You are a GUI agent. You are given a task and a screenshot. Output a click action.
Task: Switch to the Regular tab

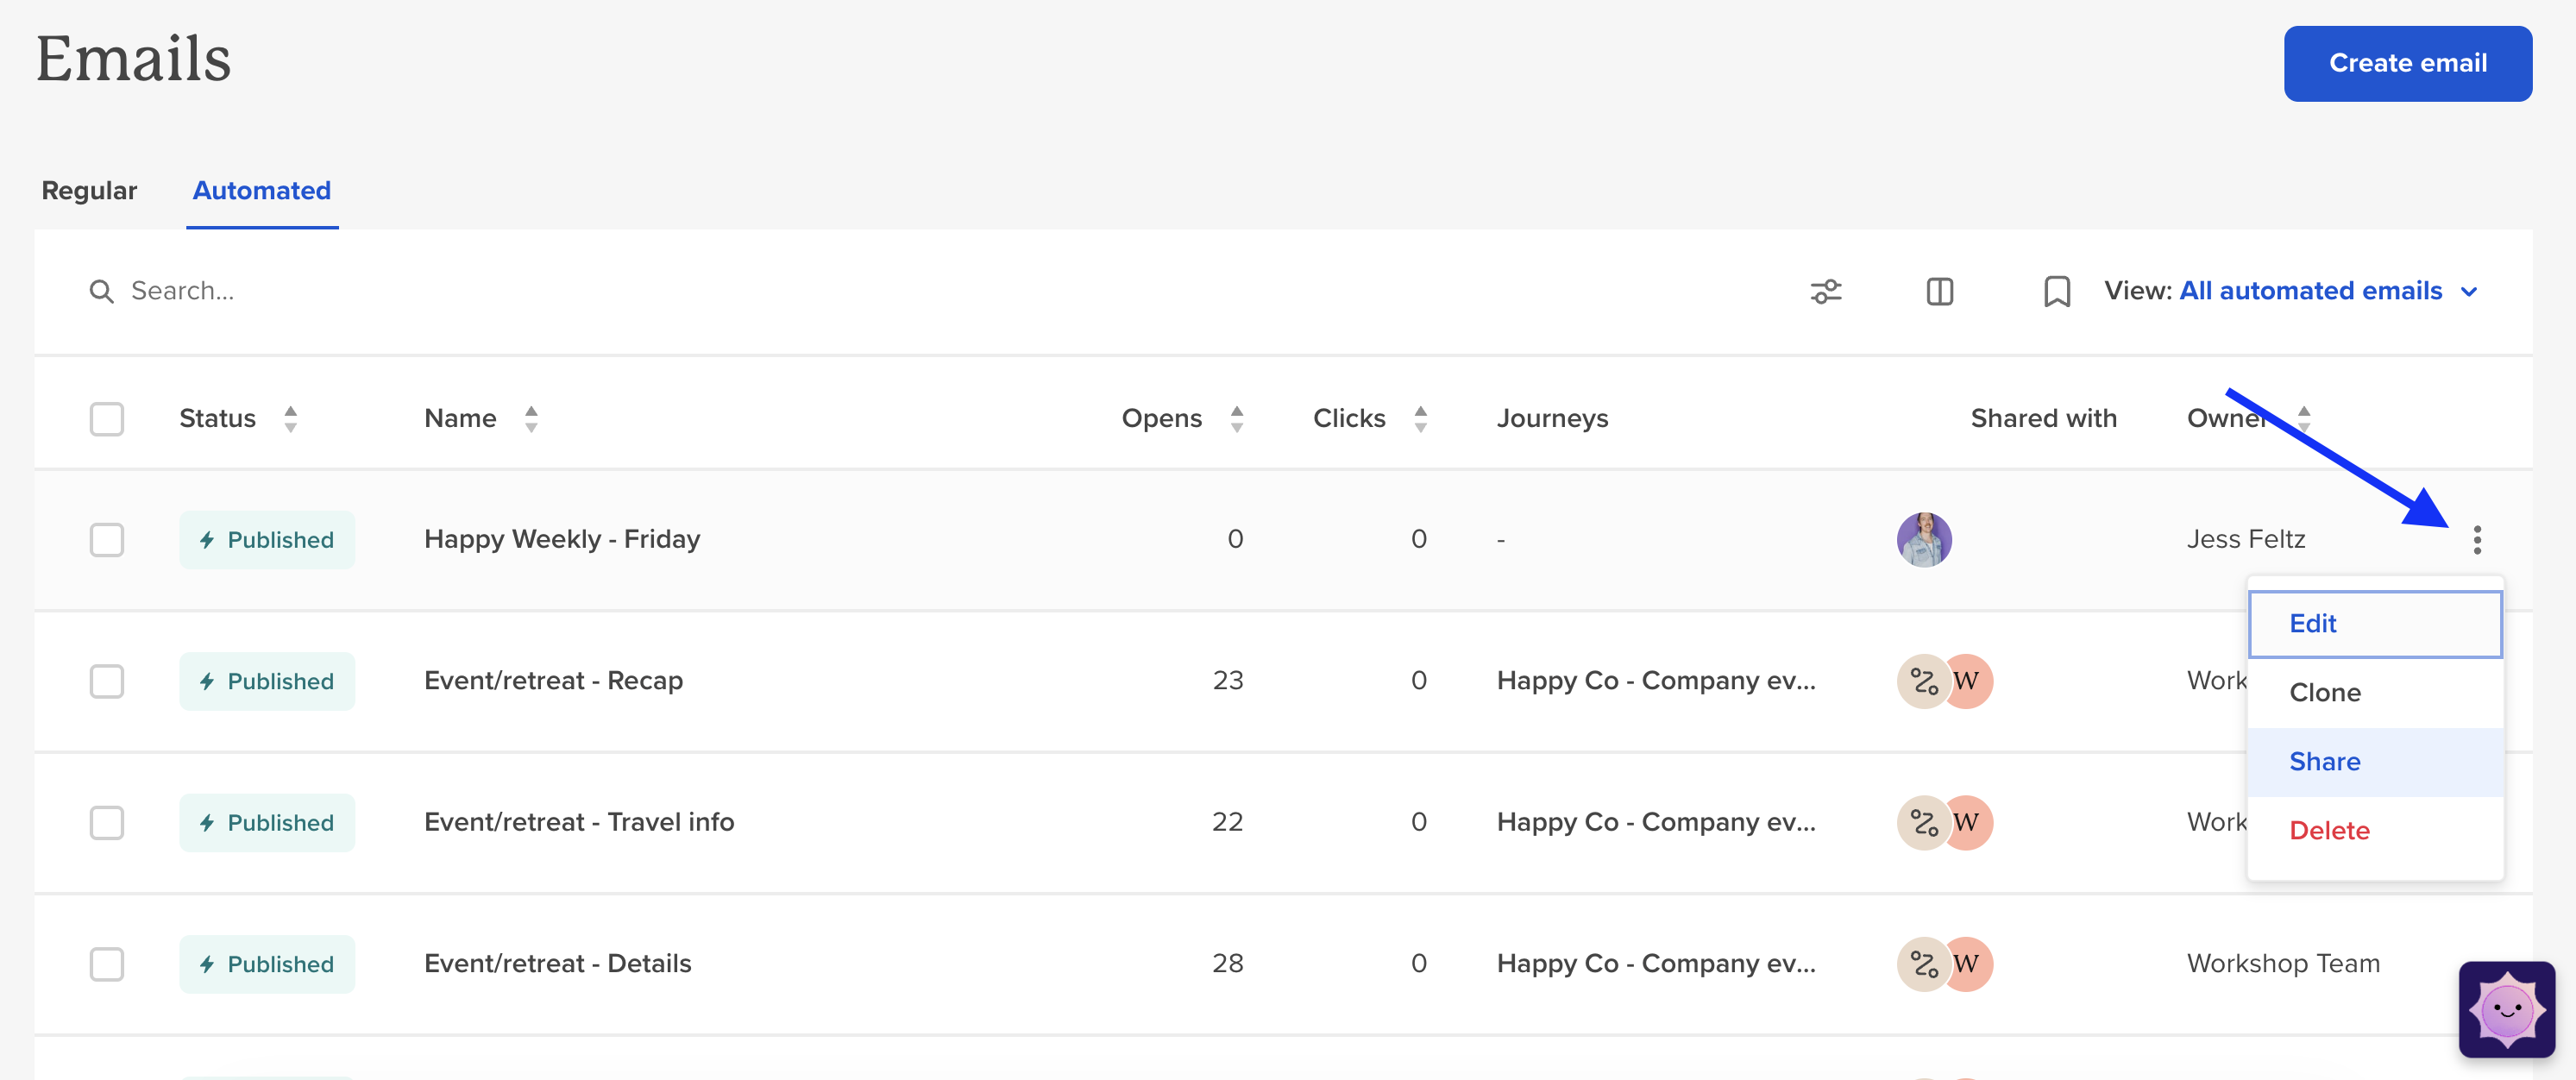coord(89,190)
